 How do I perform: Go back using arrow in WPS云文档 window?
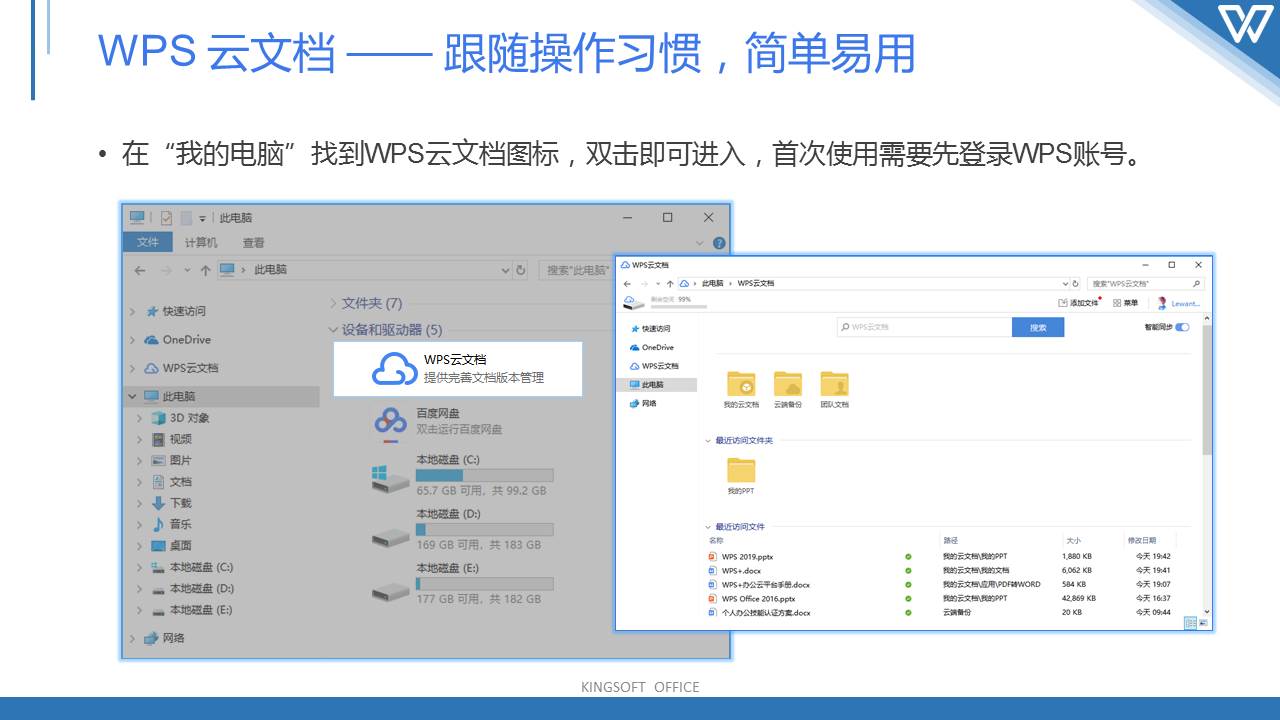click(626, 283)
